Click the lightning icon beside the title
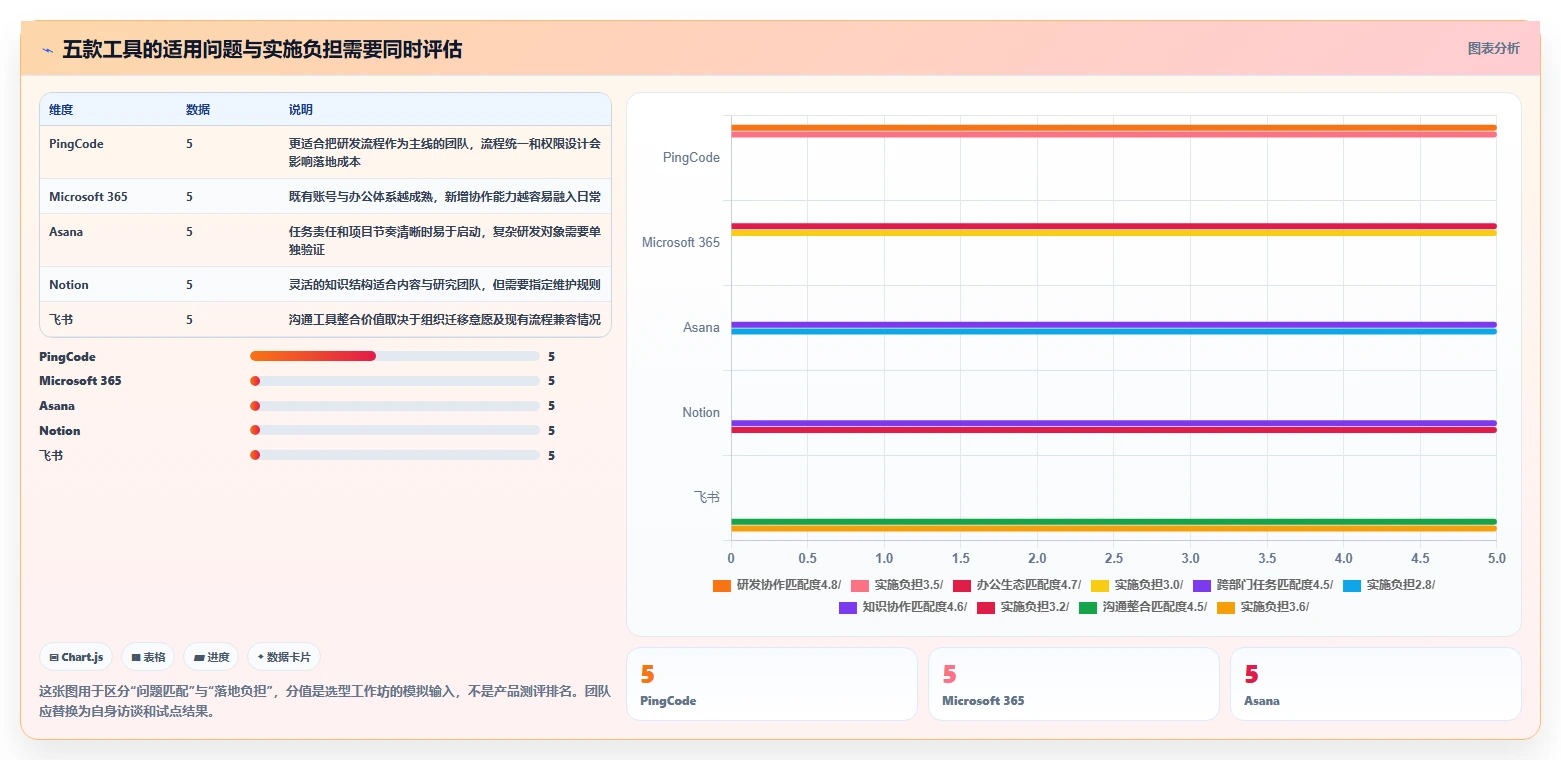 (47, 50)
